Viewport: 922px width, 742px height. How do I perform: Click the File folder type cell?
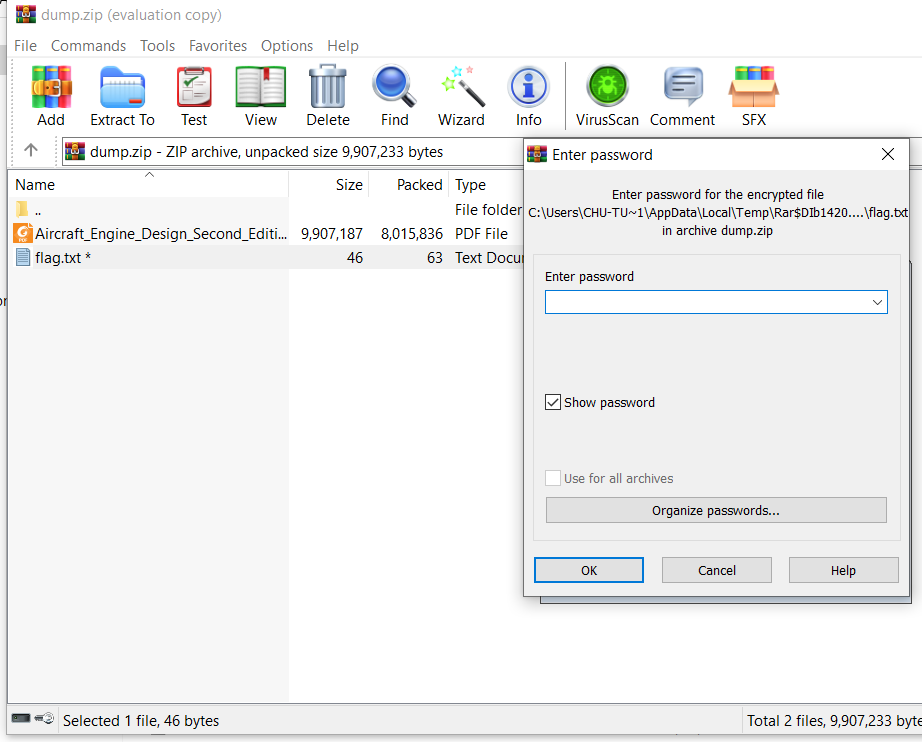click(488, 209)
